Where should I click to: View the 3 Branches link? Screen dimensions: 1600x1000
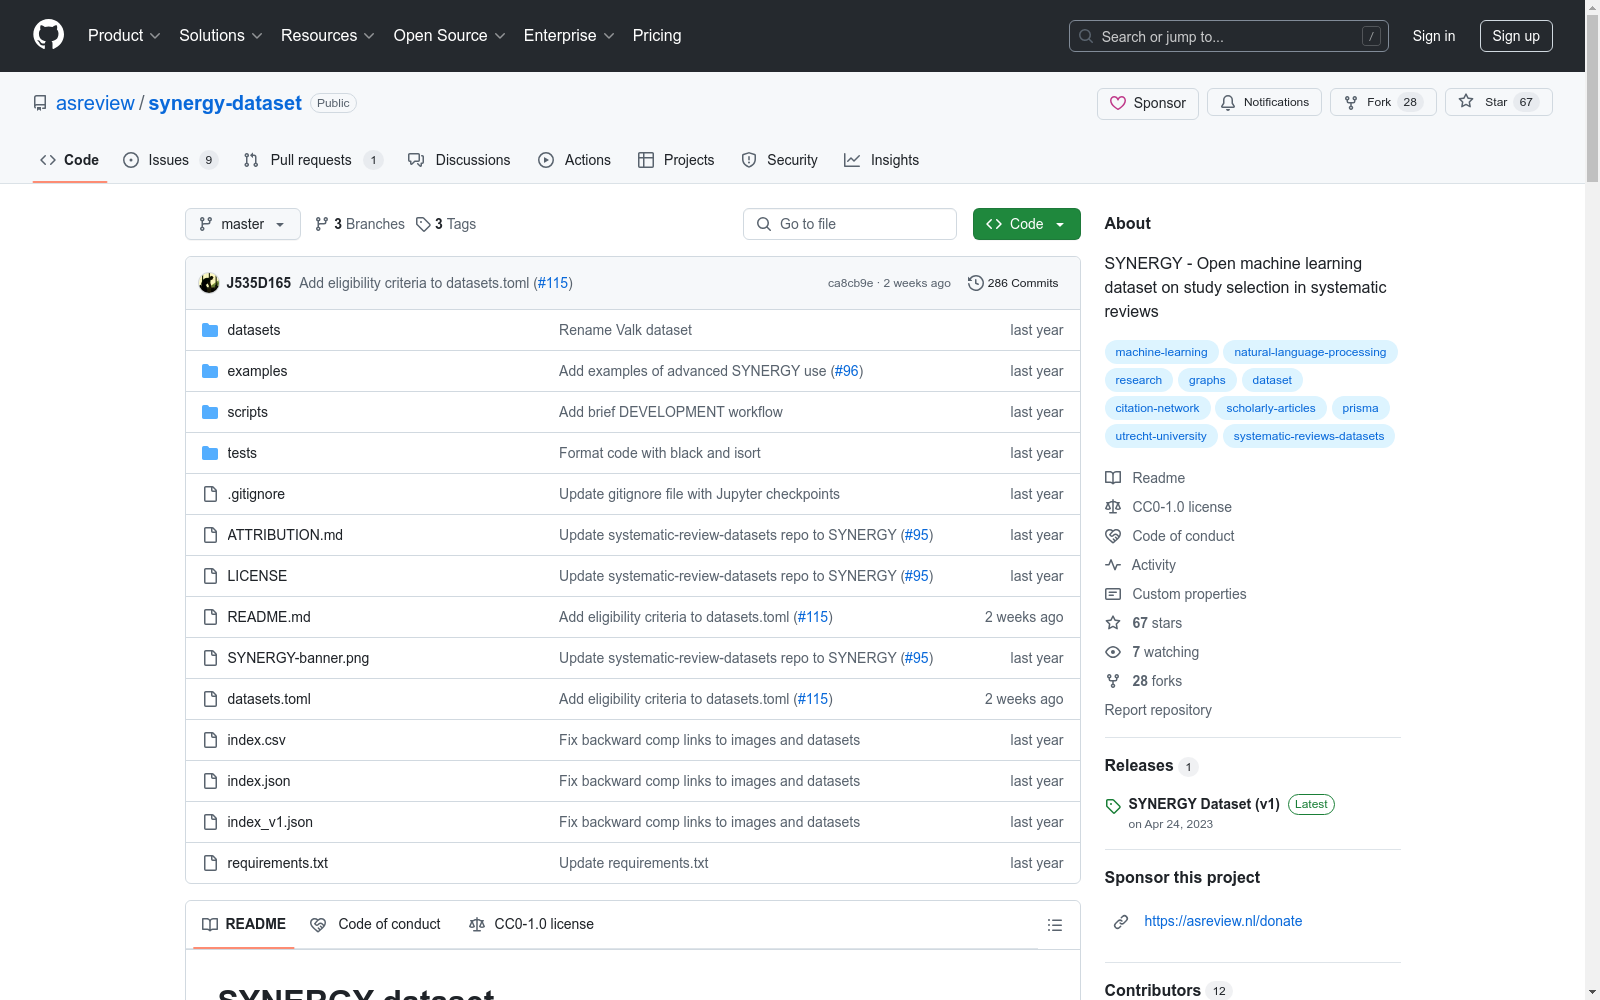[360, 224]
